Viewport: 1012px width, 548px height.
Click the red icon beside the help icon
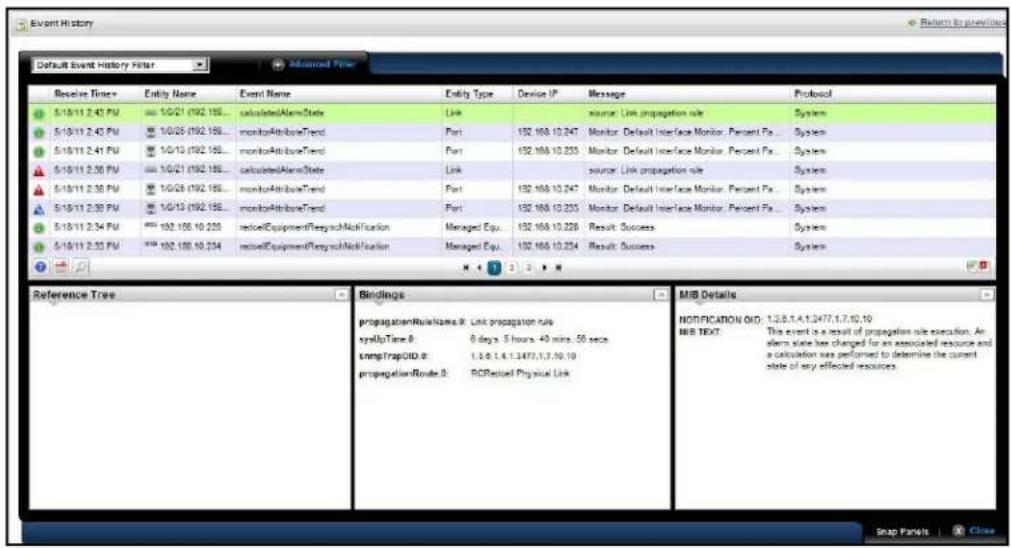[x=61, y=267]
